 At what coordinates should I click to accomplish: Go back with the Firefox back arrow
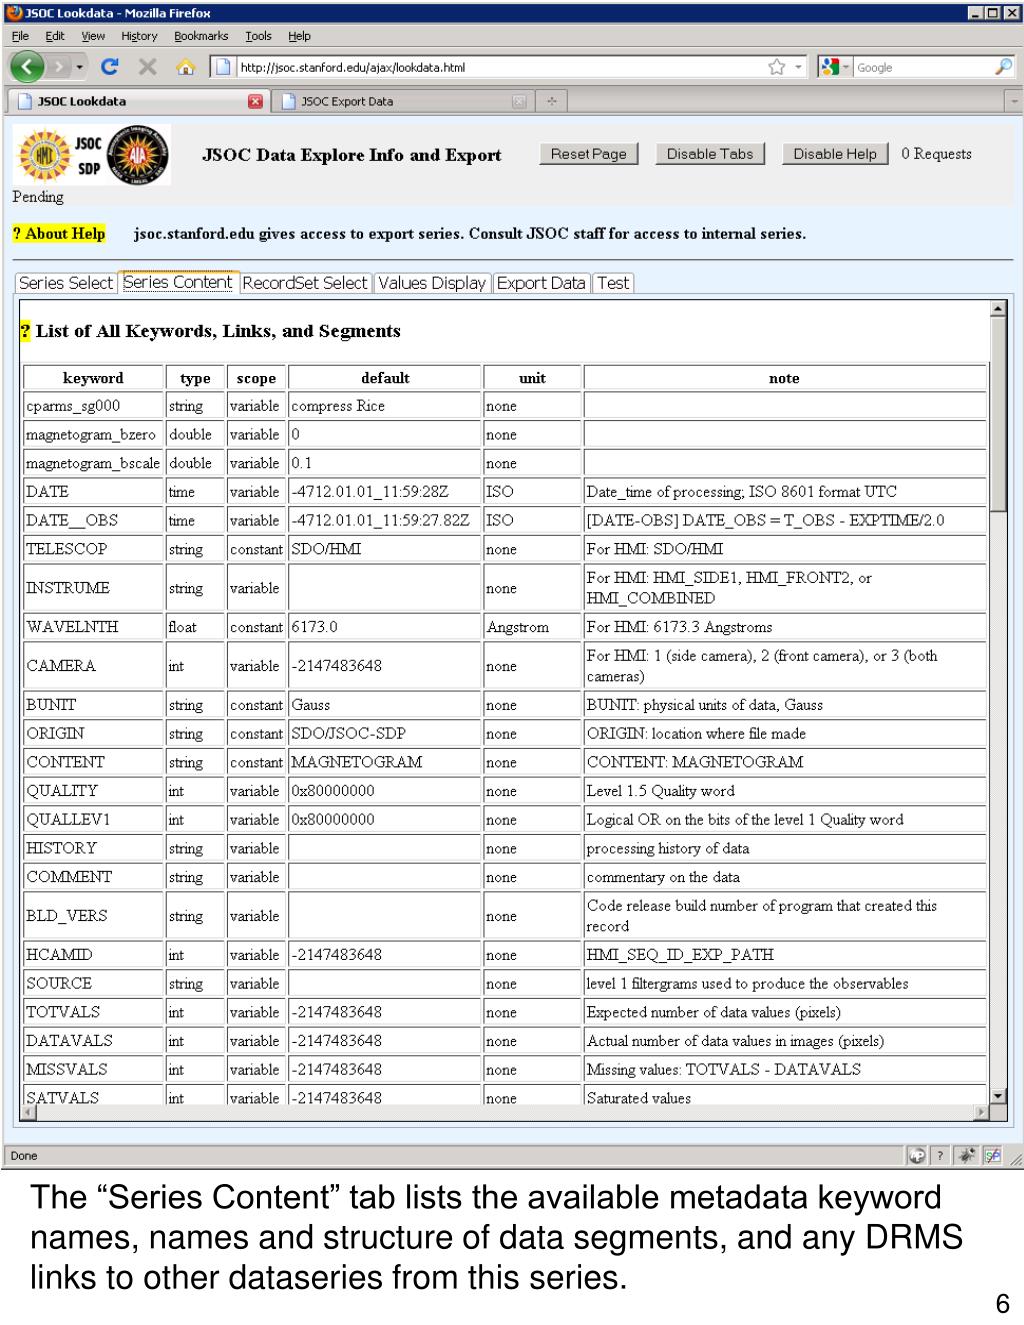(x=27, y=67)
